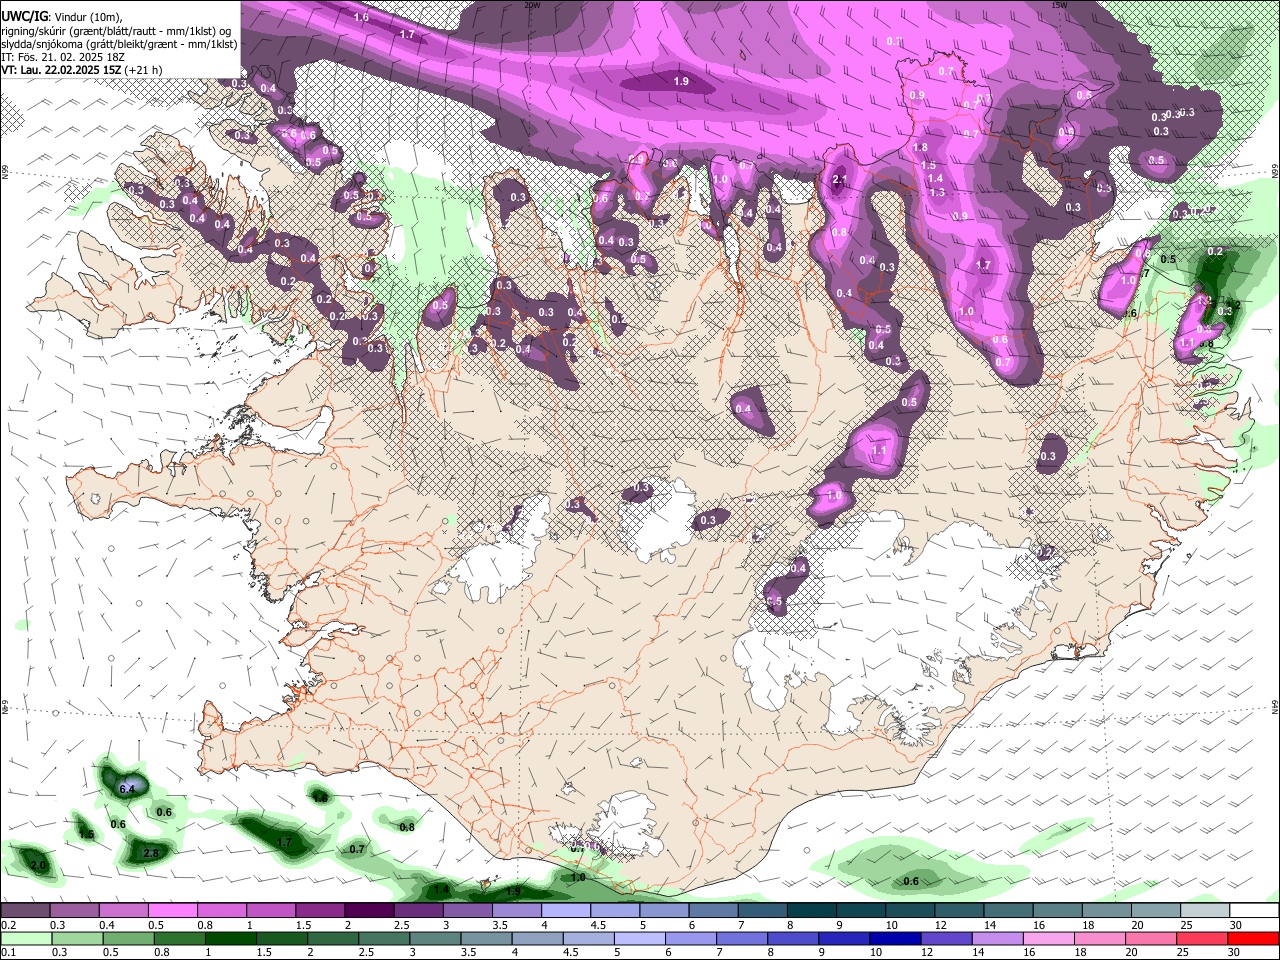This screenshot has height=960, width=1280.
Task: Click the 'VT: Lau. 22.02.2025 15Z' valid time
Action: tap(62, 70)
